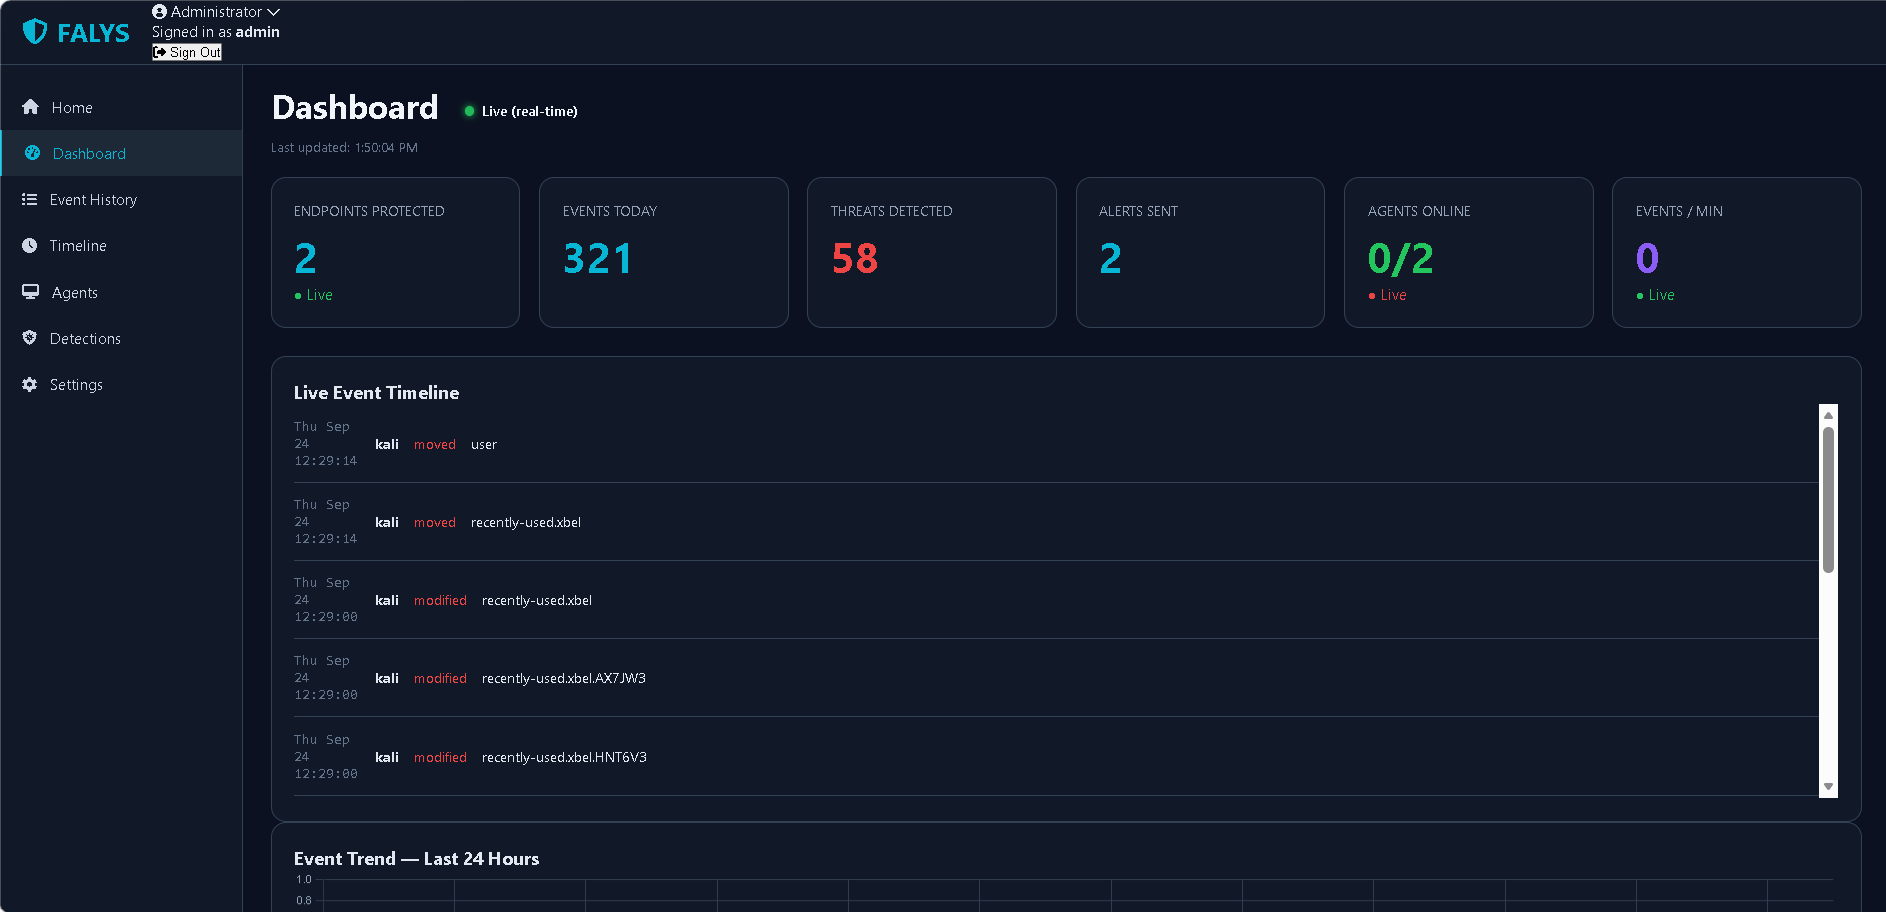The width and height of the screenshot is (1886, 912).
Task: Expand the Administrator dropdown chevron
Action: click(273, 12)
